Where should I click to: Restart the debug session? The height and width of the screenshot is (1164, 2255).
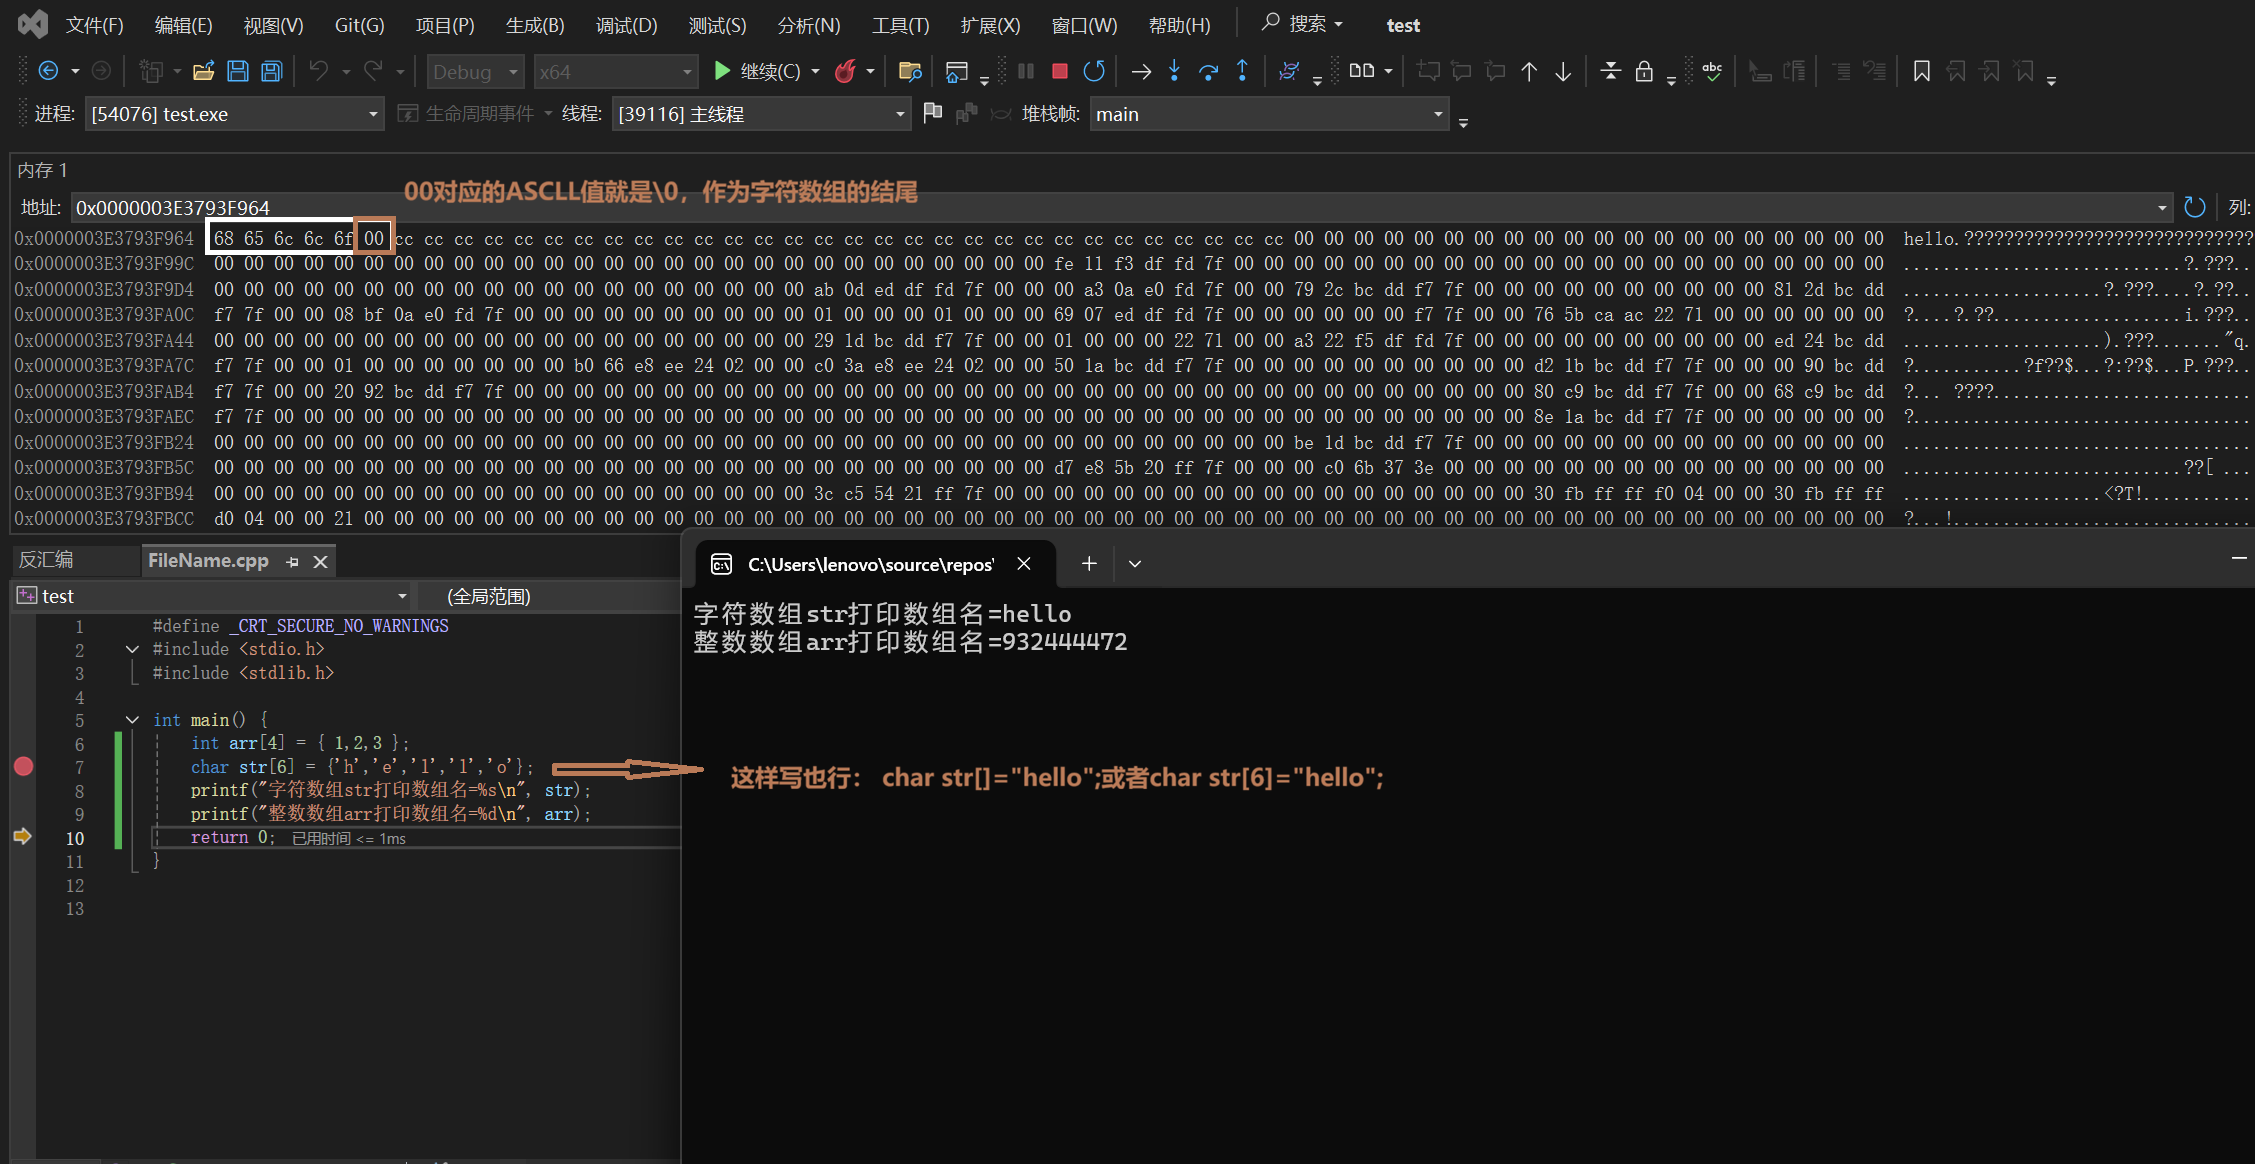(1094, 71)
